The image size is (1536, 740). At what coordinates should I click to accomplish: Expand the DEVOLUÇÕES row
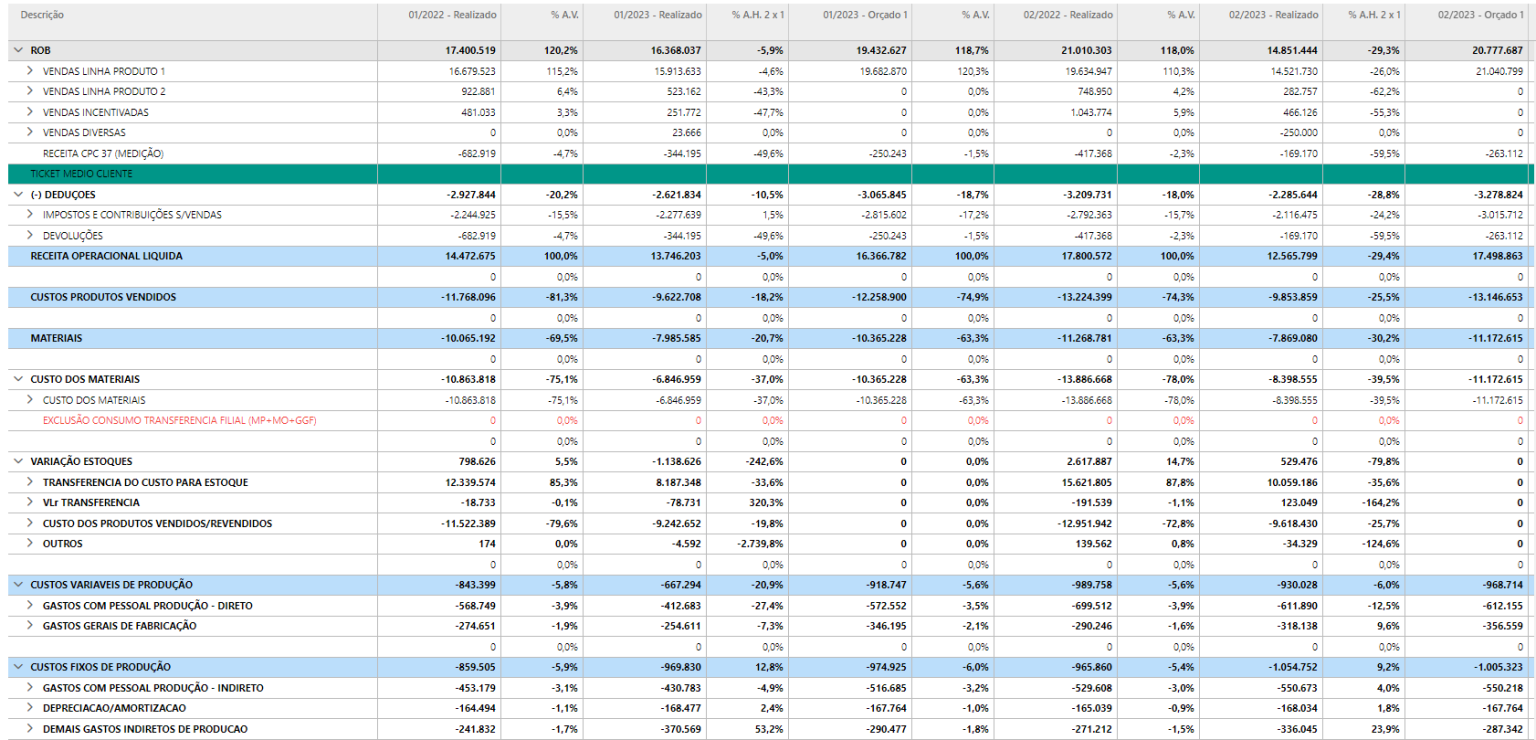(30, 235)
